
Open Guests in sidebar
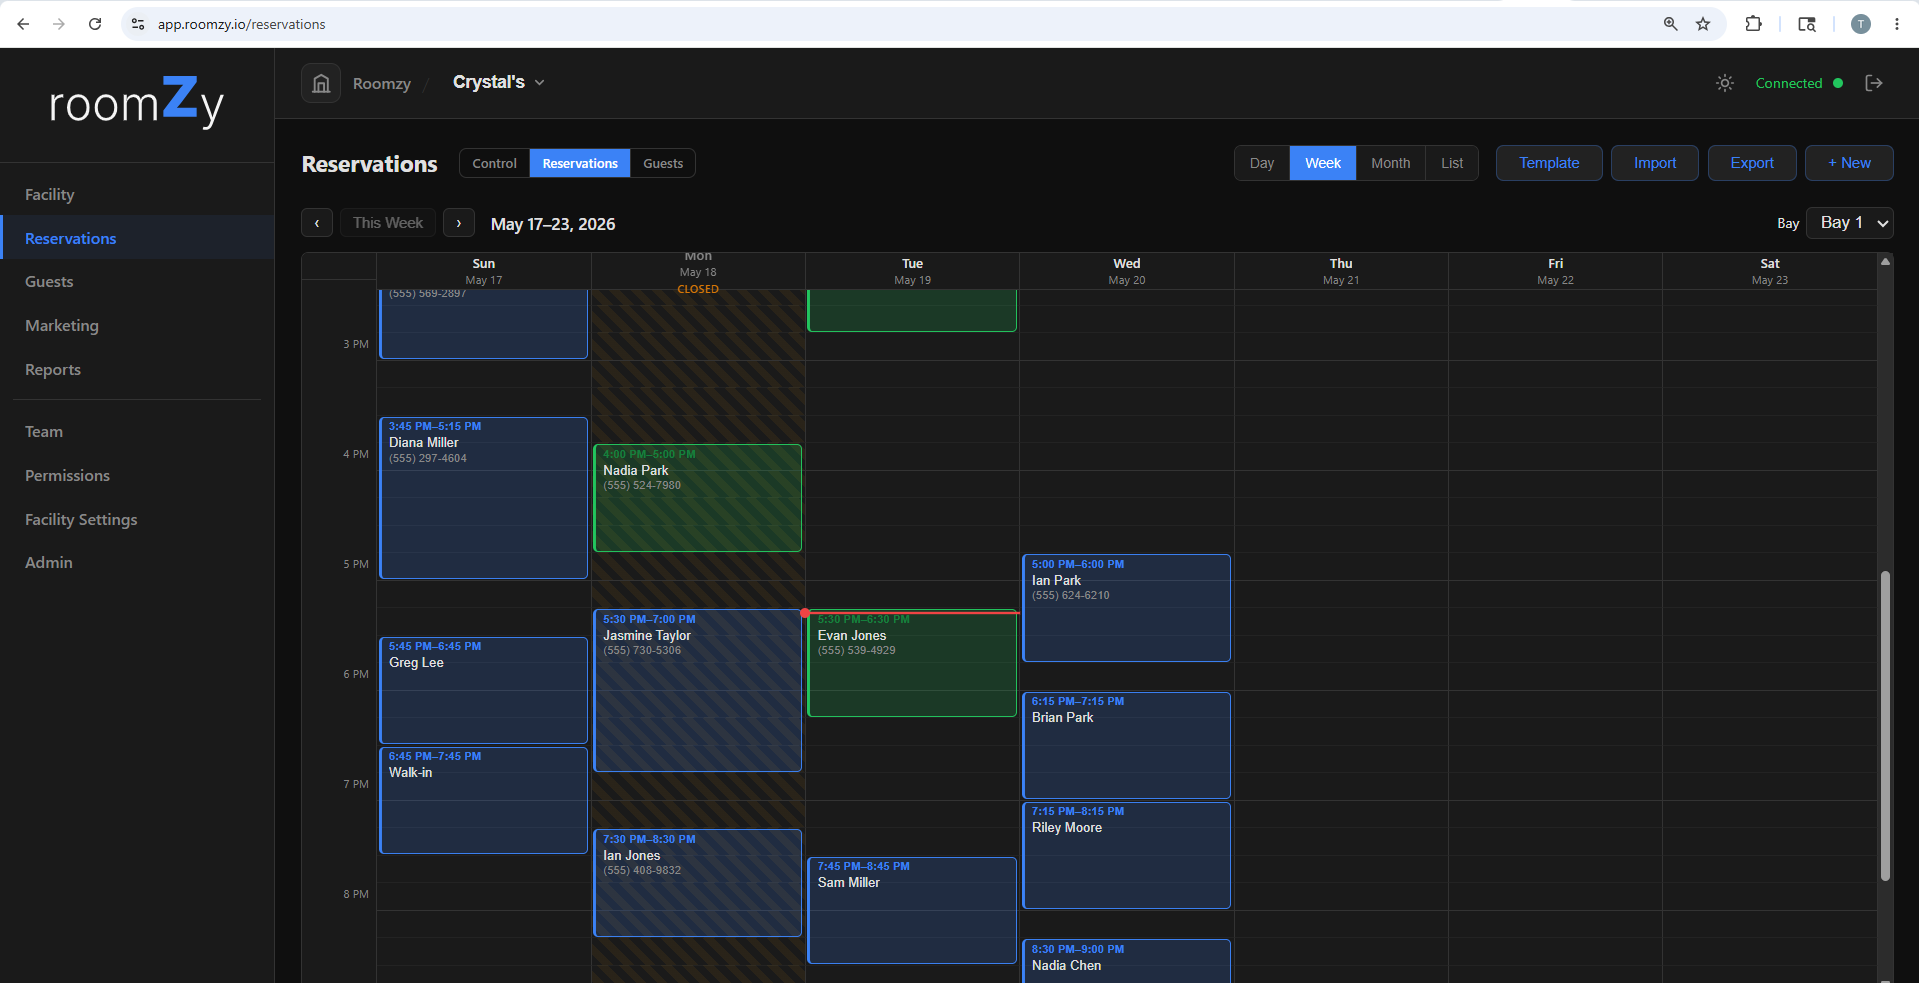pyautogui.click(x=137, y=282)
